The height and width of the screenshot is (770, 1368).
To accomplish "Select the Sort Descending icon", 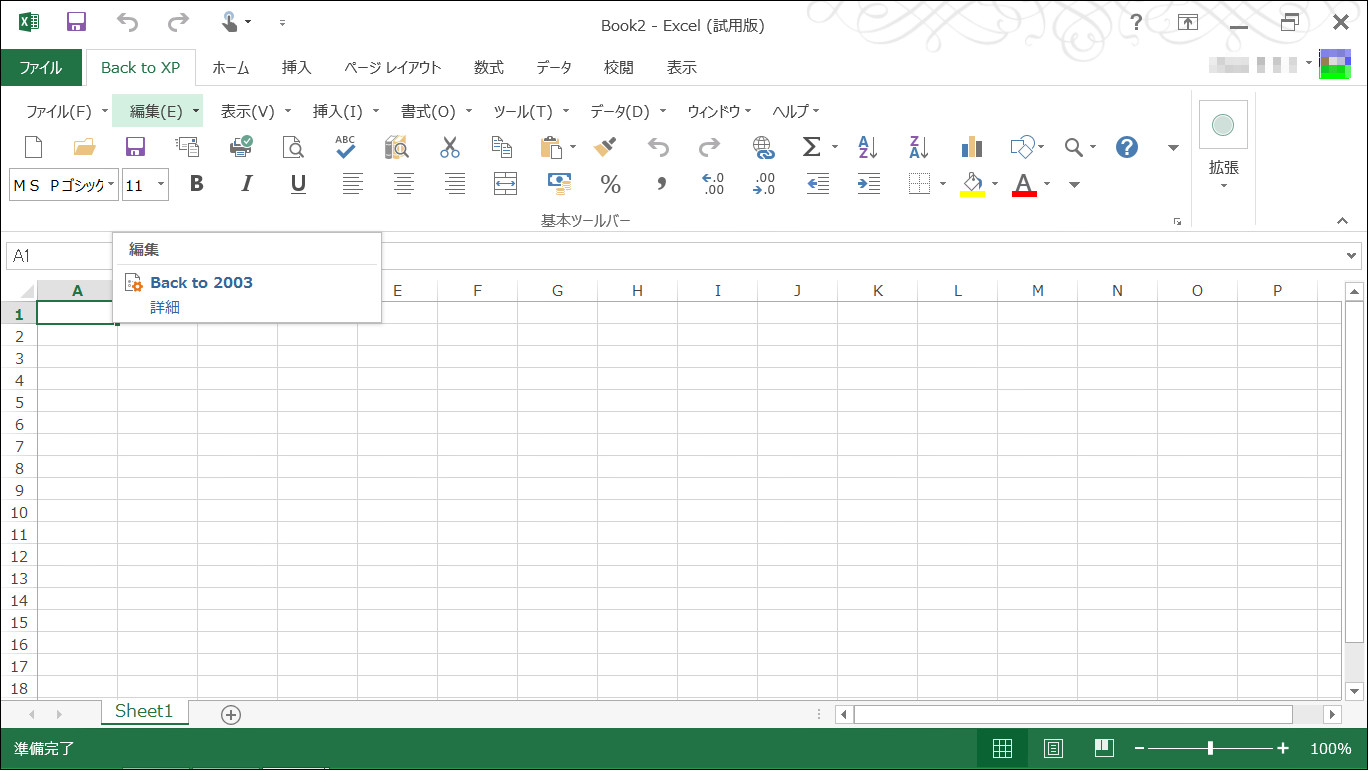I will coord(917,147).
